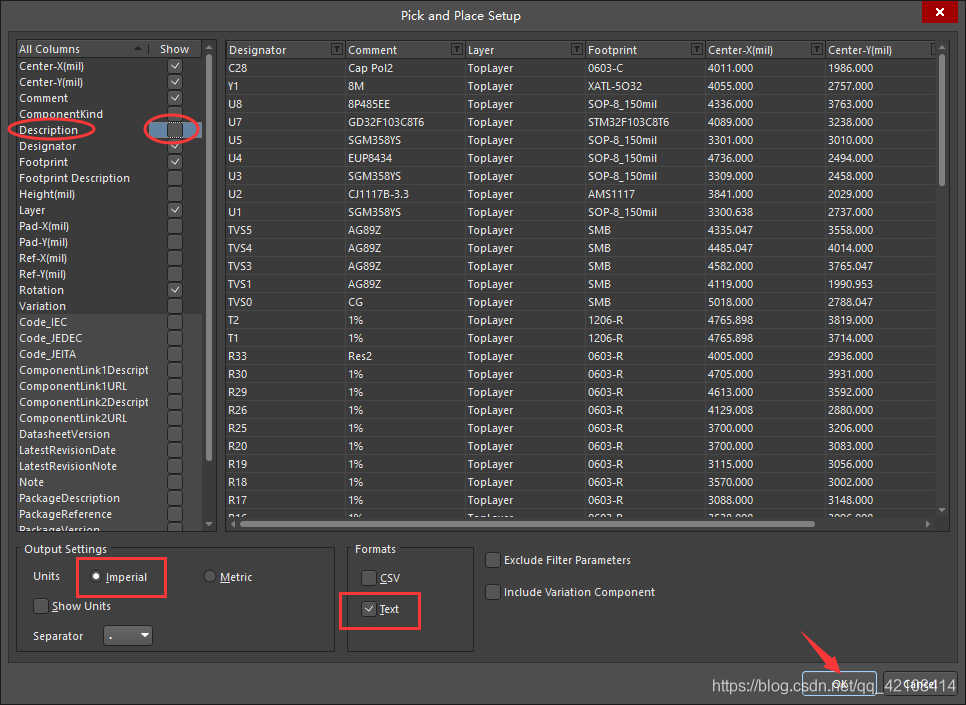Confirm with the OK button
The width and height of the screenshot is (966, 705).
click(x=839, y=684)
